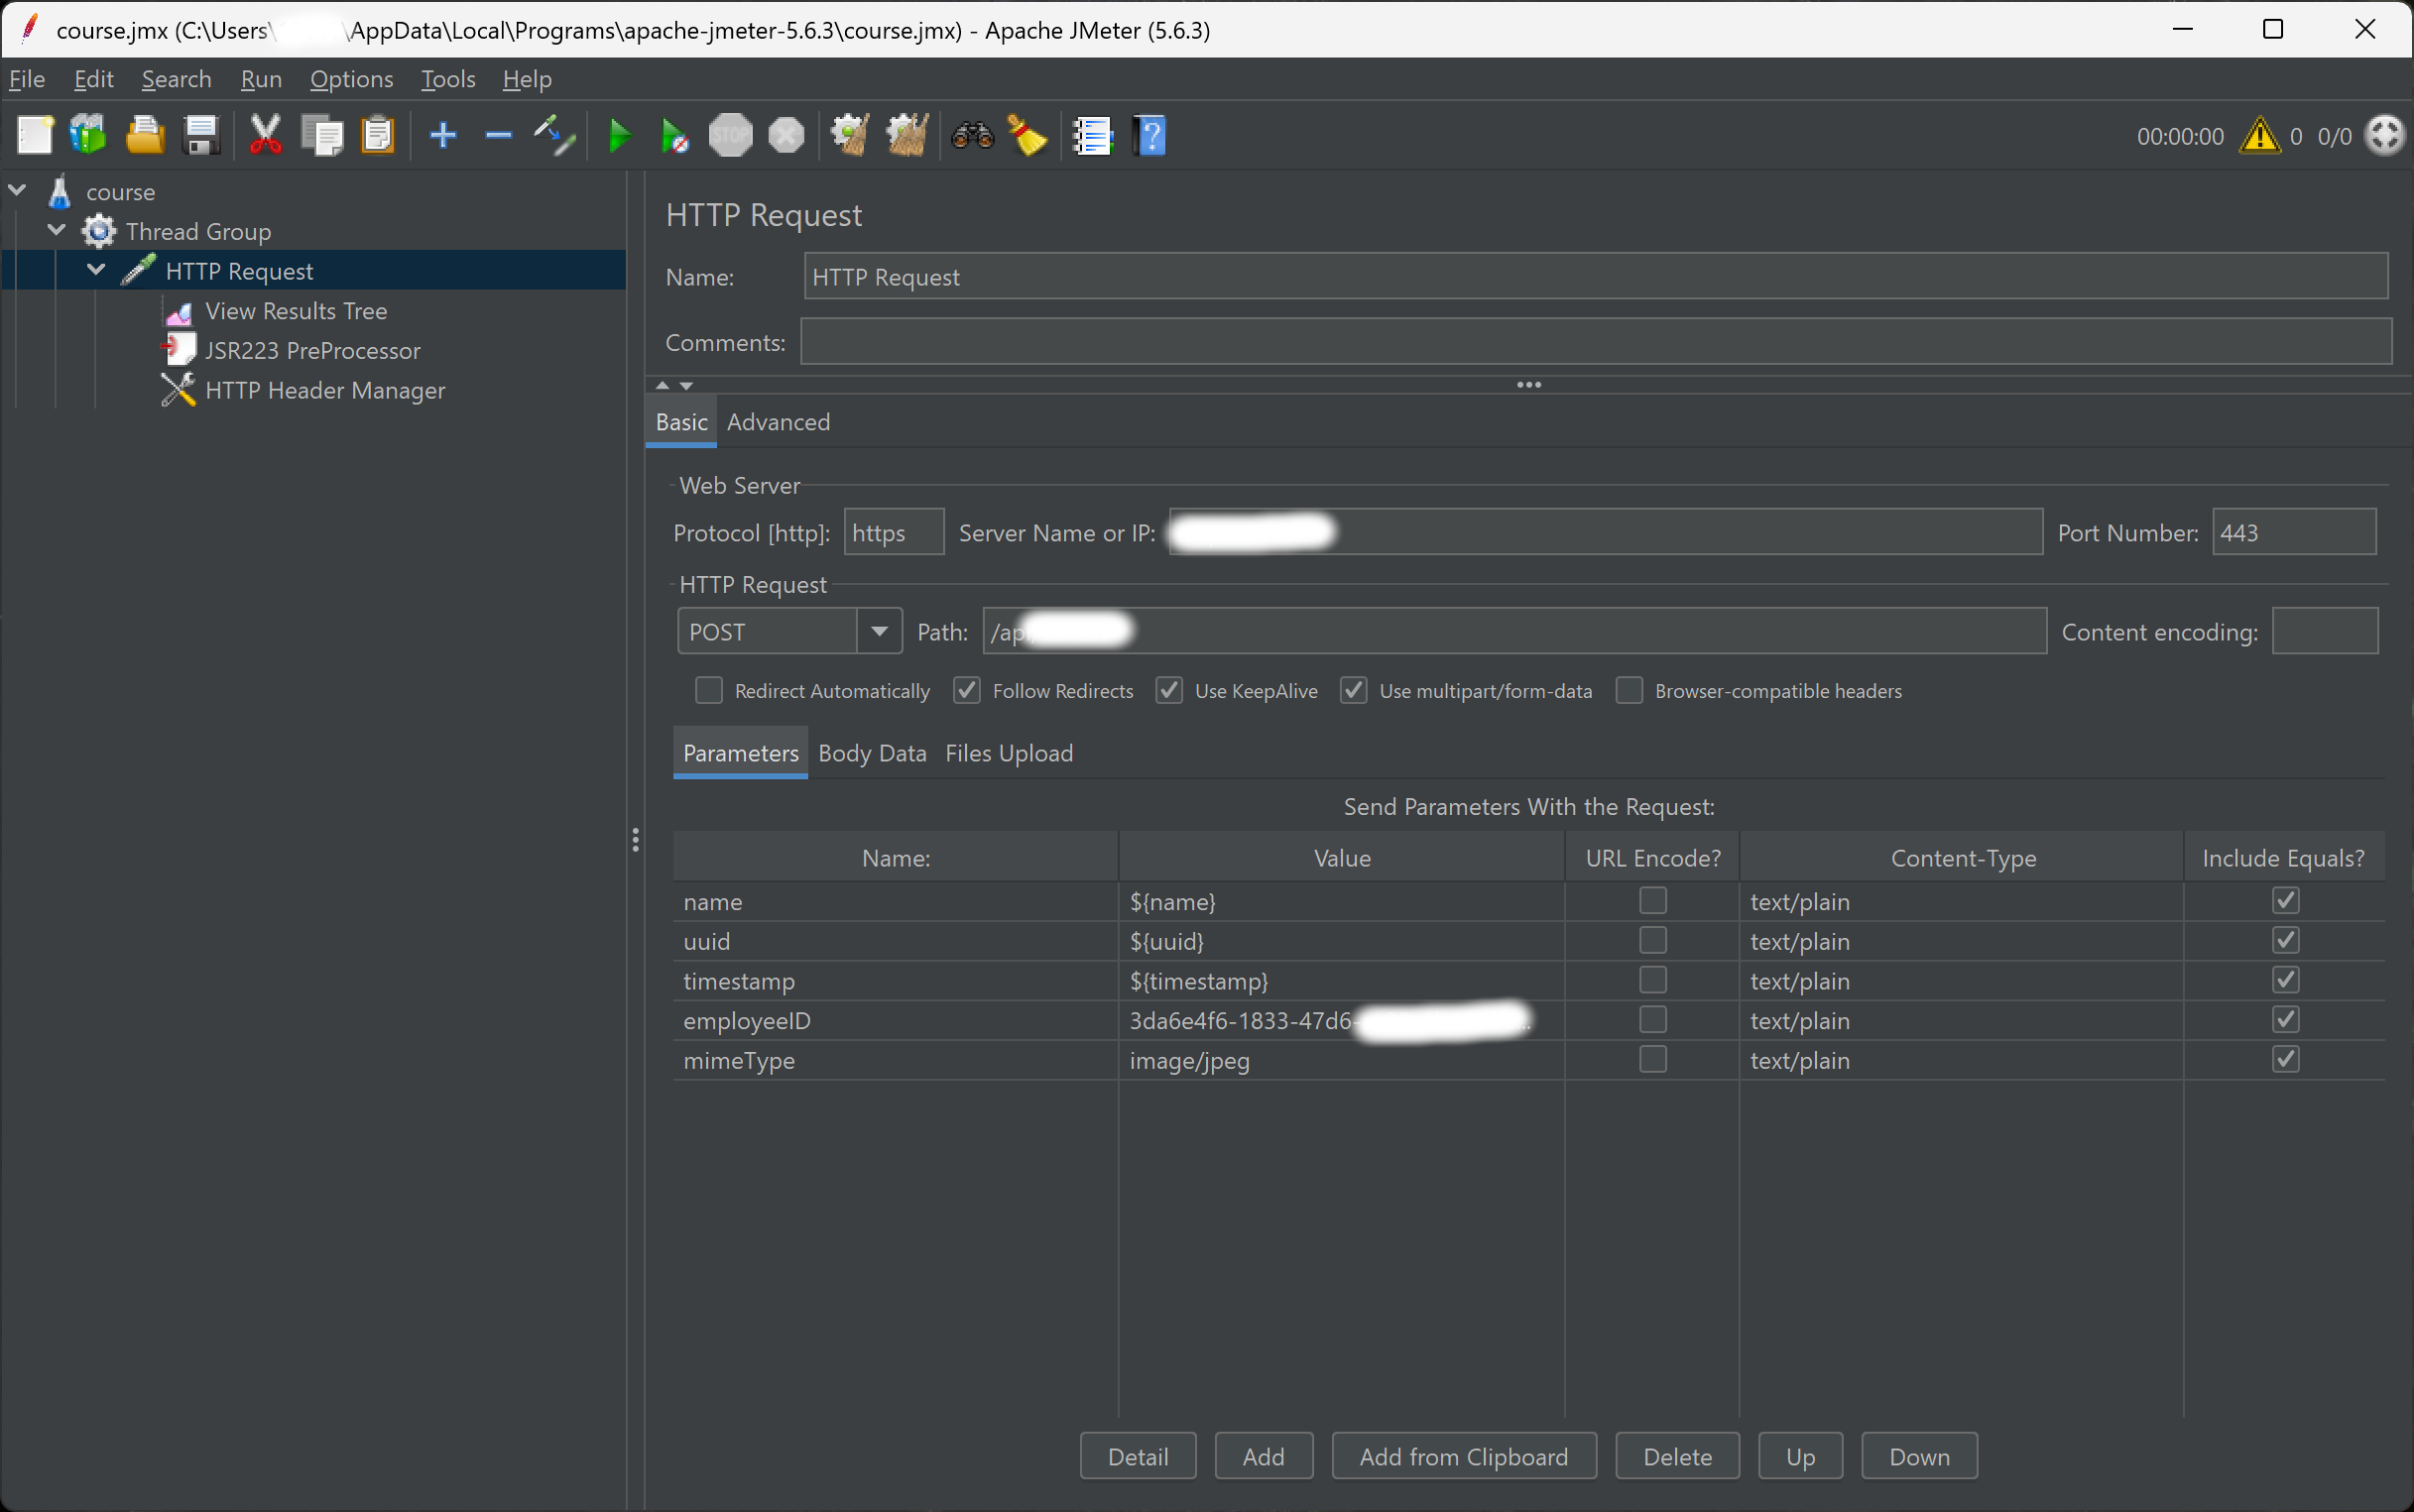Click the Add from Clipboard button
Screen dimensions: 2414x1512
pyautogui.click(x=1463, y=1456)
